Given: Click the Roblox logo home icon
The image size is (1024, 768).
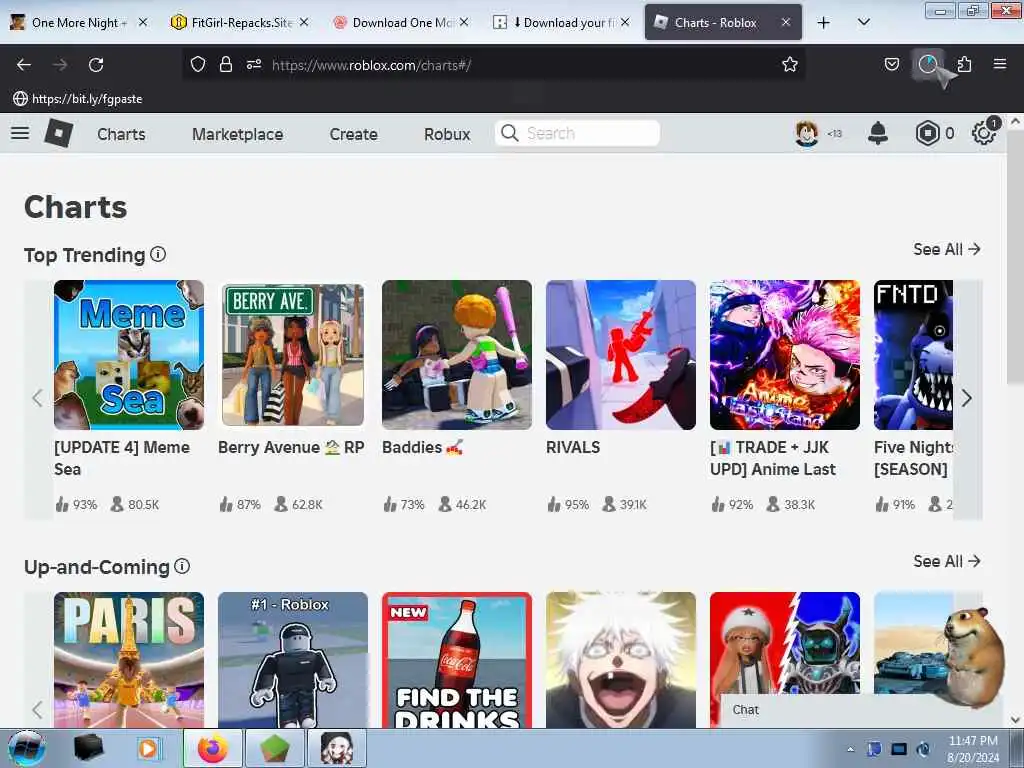Looking at the screenshot, I should tap(58, 133).
